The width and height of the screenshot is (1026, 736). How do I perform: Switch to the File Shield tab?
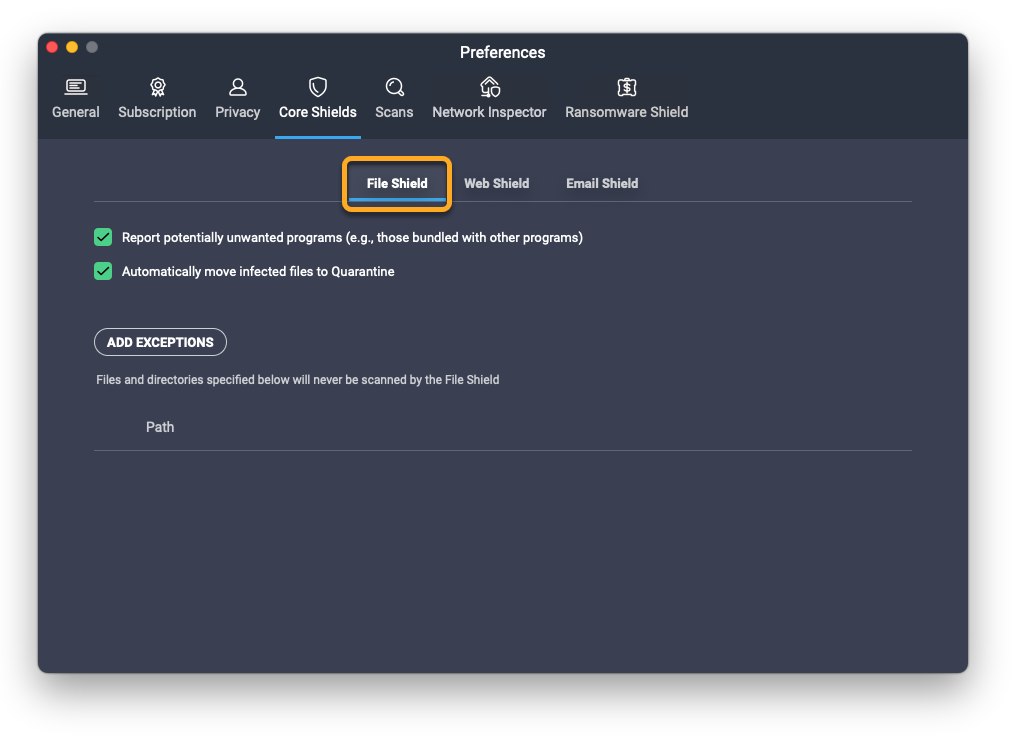pyautogui.click(x=397, y=183)
